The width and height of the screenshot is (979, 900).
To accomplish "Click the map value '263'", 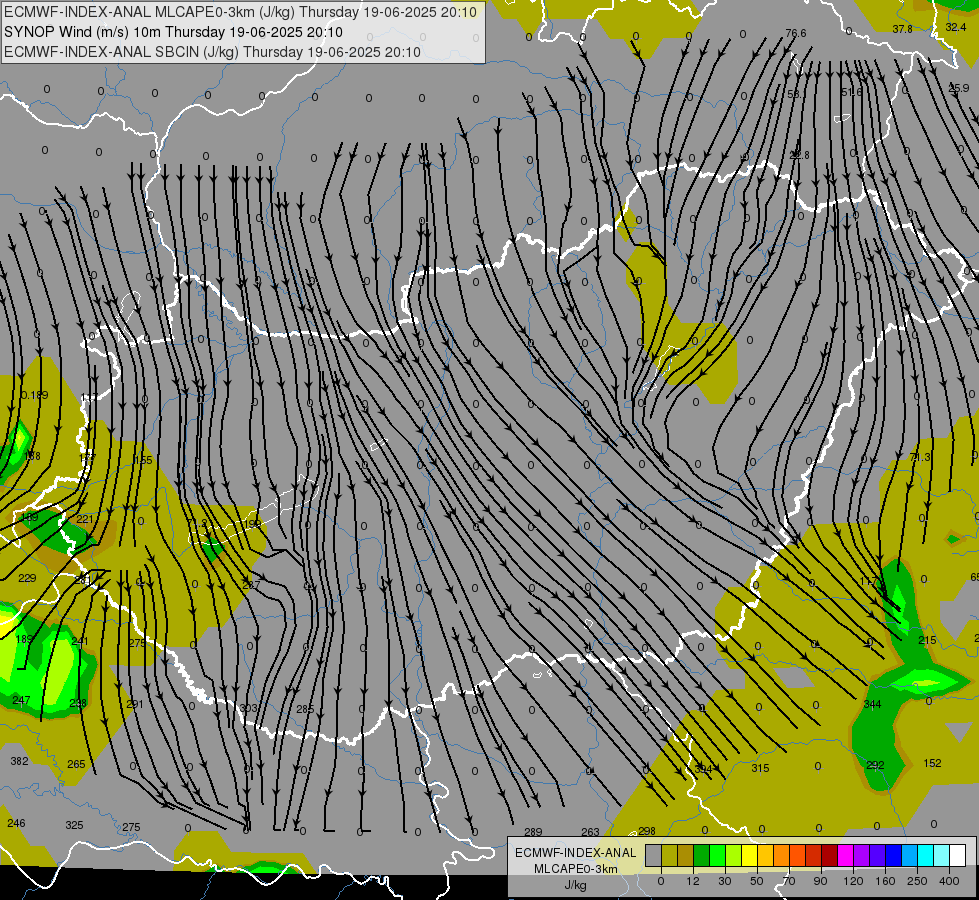I will point(590,832).
